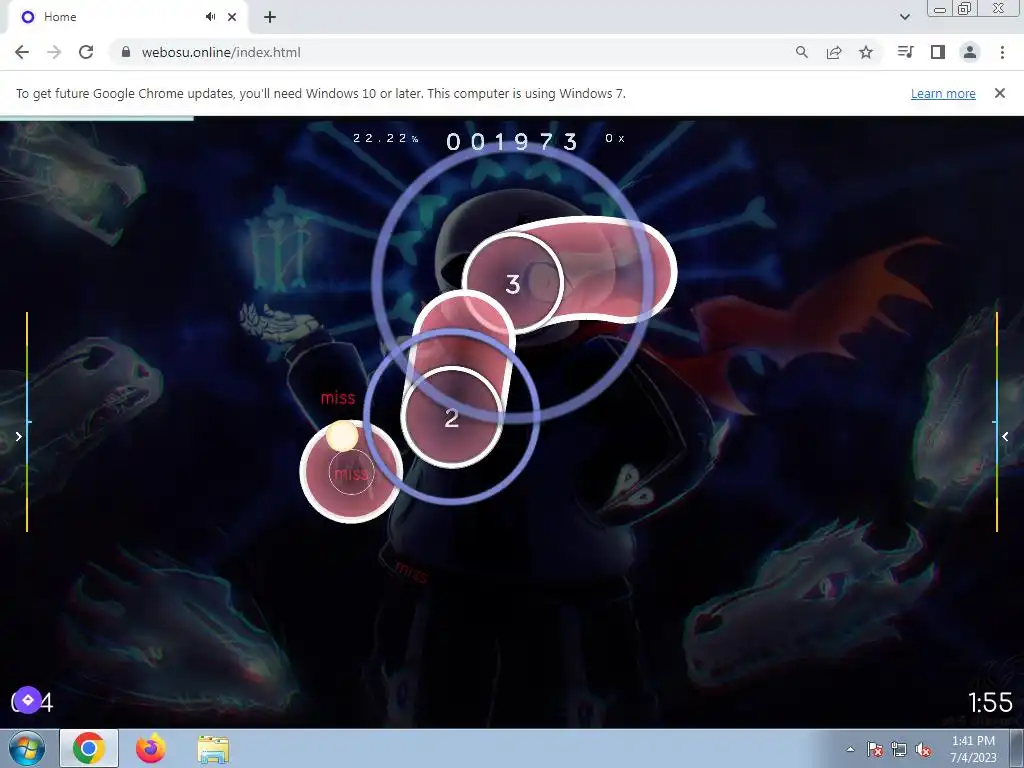Go back to the previous page
The height and width of the screenshot is (768, 1024).
tap(22, 52)
